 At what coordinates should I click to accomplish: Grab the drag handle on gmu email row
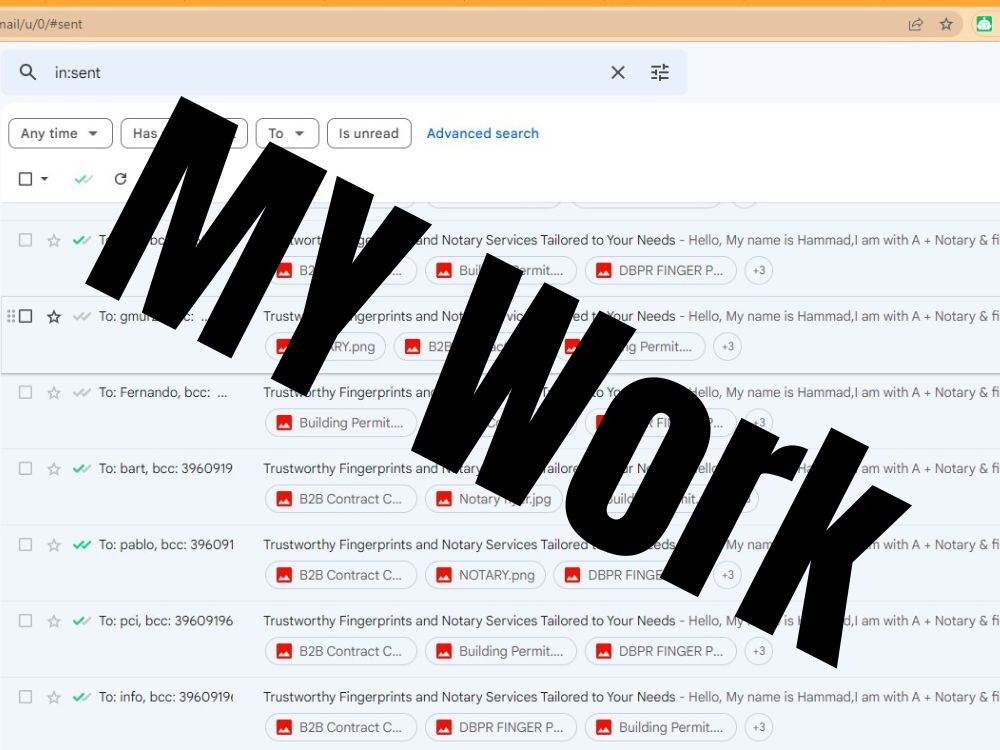[x=10, y=316]
